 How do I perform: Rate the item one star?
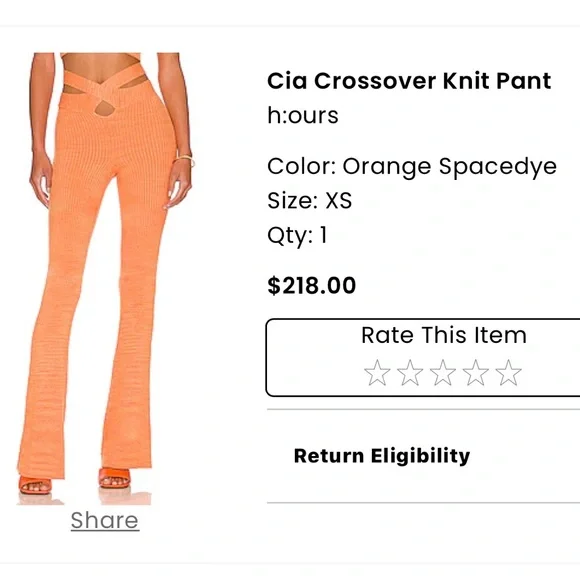[x=377, y=373]
